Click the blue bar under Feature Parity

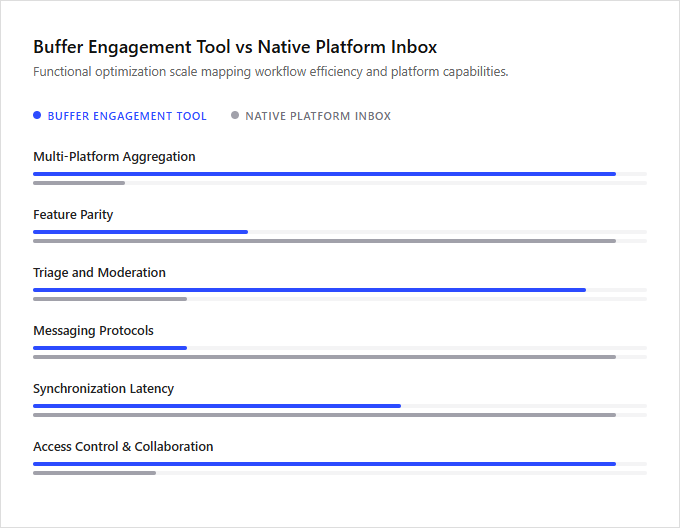tap(141, 232)
